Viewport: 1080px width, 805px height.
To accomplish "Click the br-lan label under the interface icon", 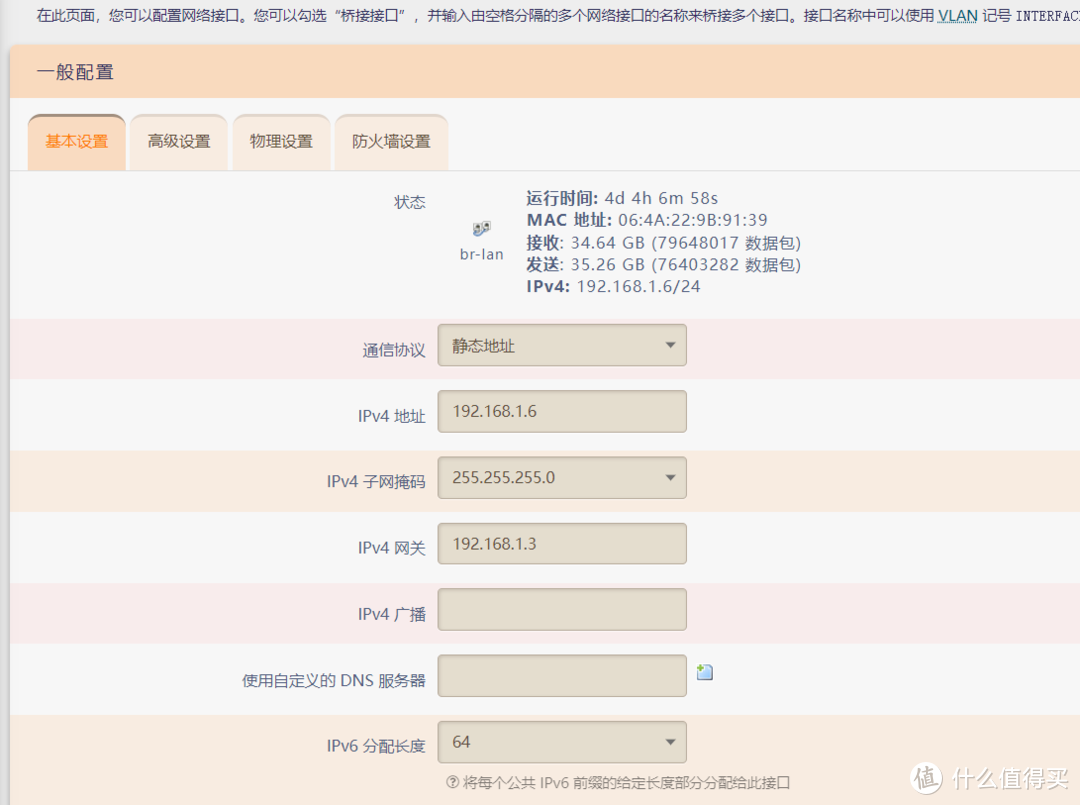I will [x=481, y=254].
